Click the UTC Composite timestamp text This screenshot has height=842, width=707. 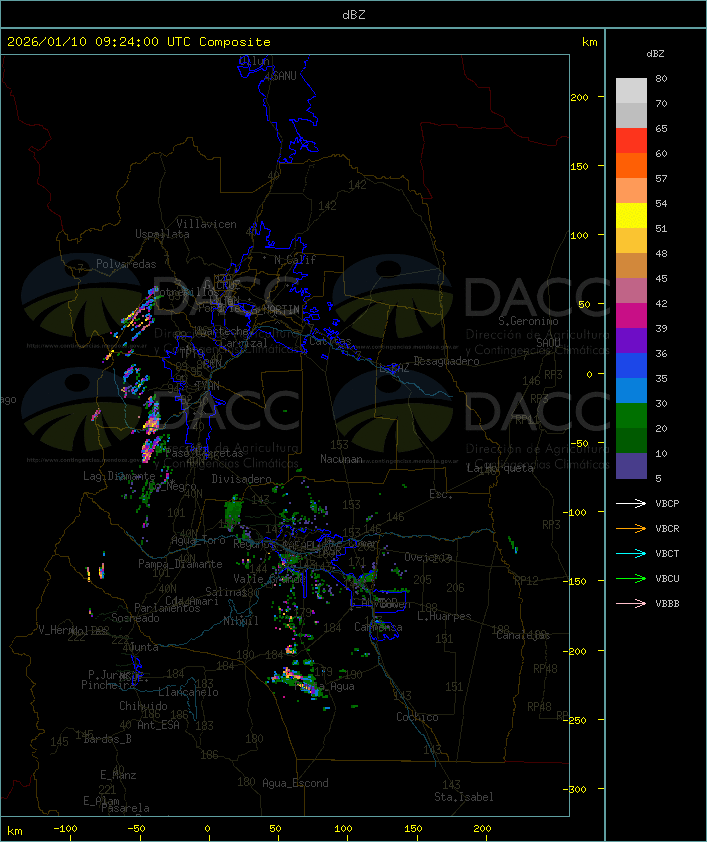[x=139, y=42]
